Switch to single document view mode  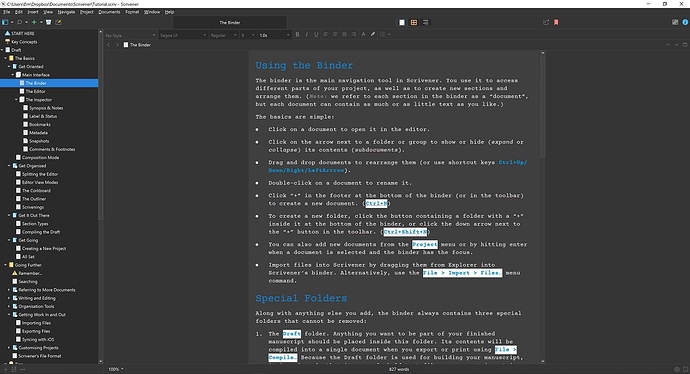point(402,22)
